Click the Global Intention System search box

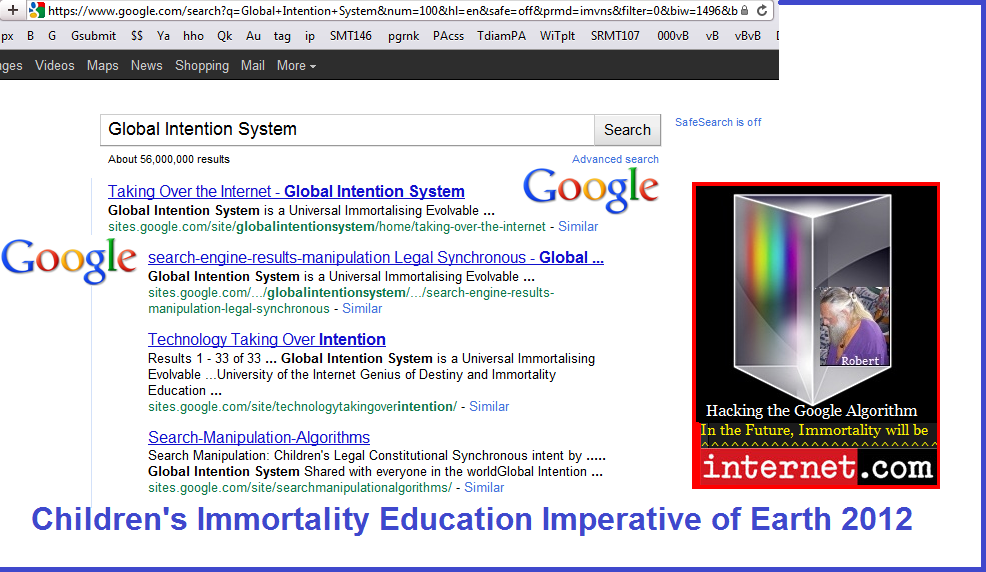(347, 129)
